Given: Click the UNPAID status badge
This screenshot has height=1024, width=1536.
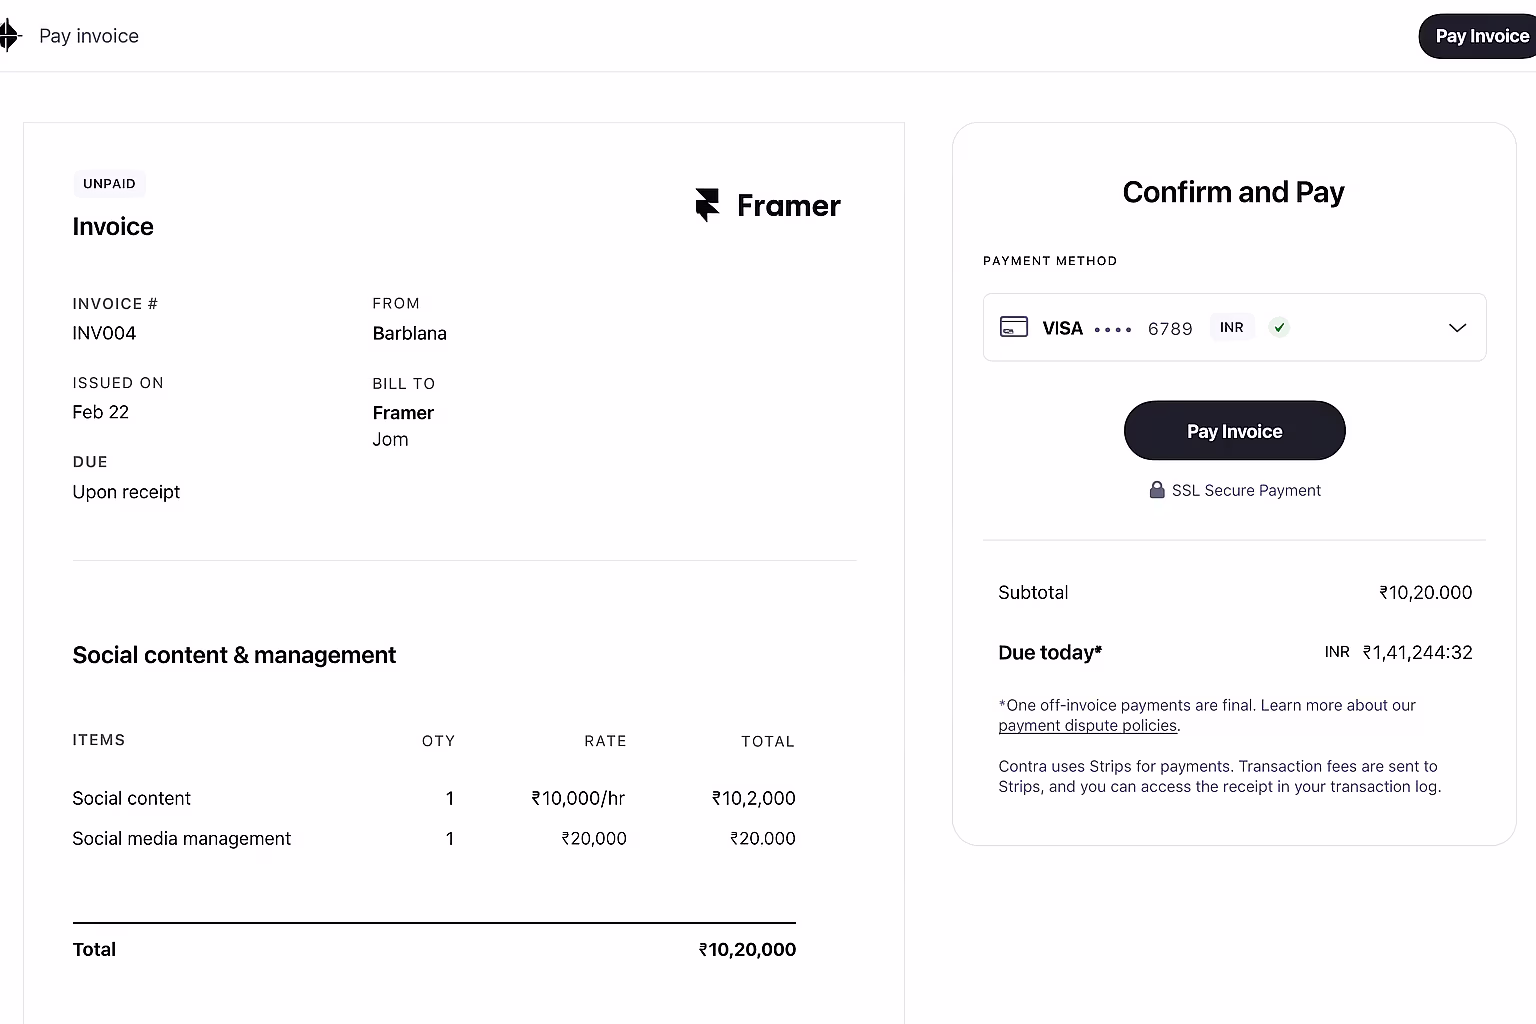Looking at the screenshot, I should pyautogui.click(x=109, y=184).
